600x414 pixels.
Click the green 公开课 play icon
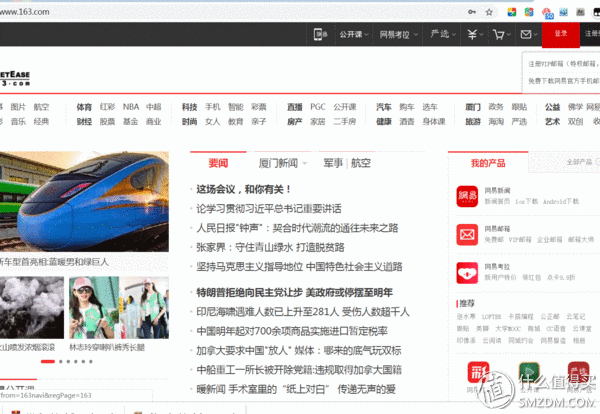529,372
